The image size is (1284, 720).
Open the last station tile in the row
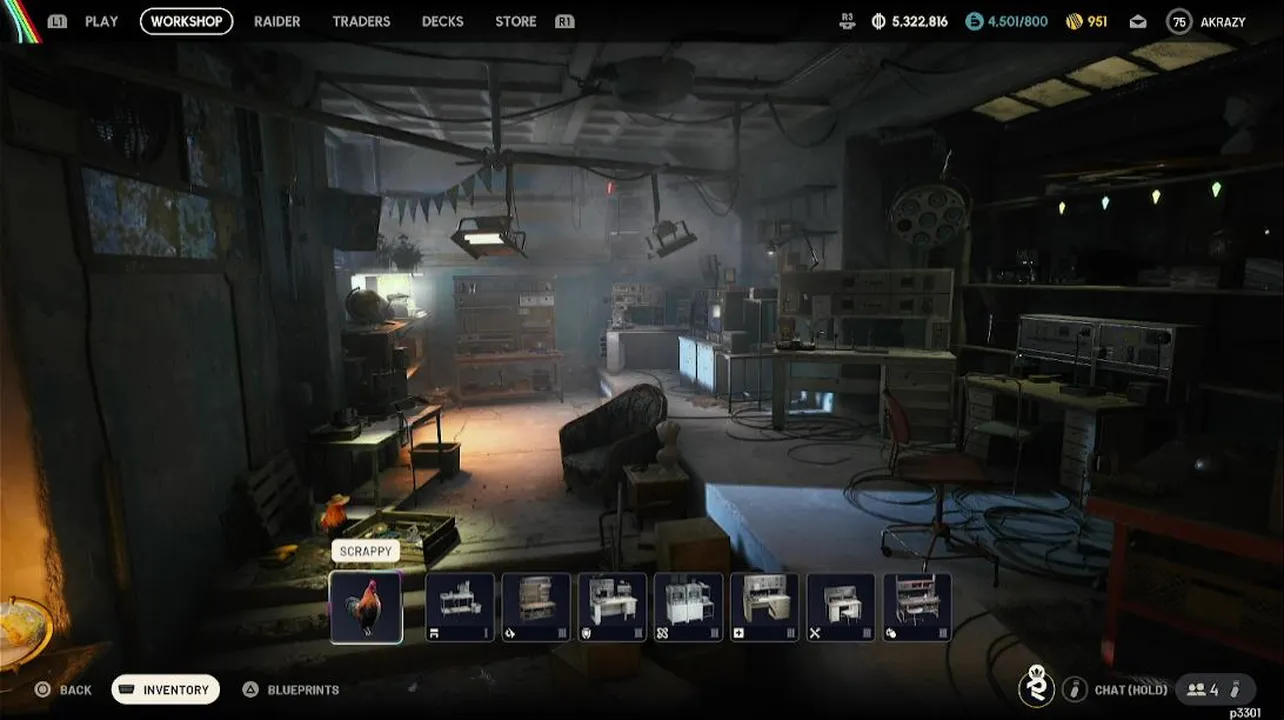(917, 607)
